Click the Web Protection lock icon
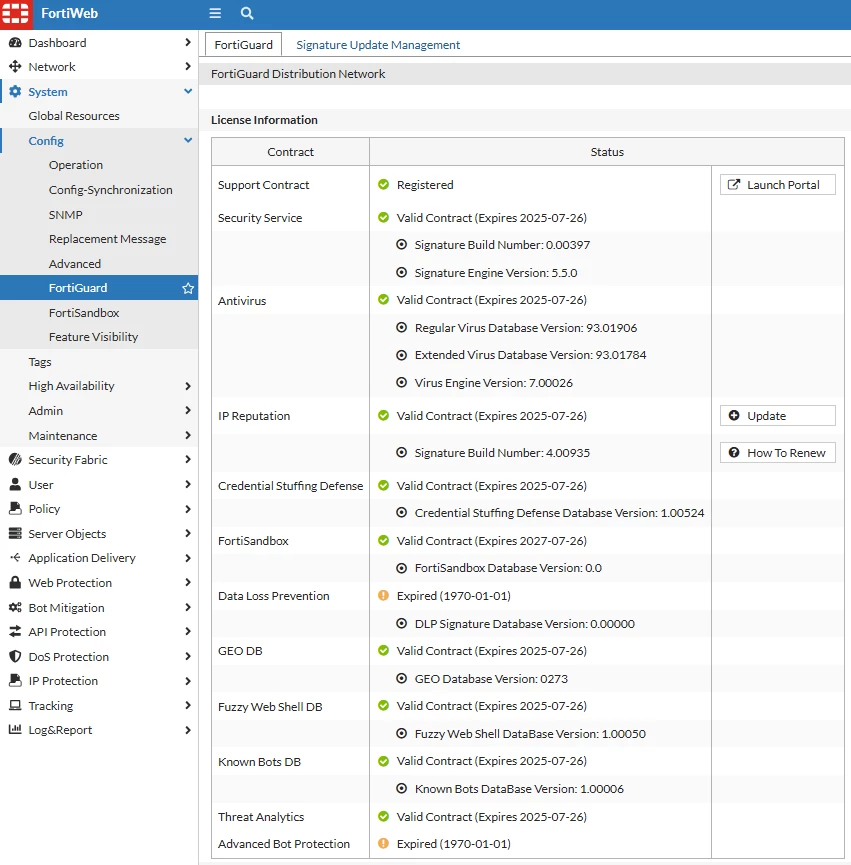851x865 pixels. pos(15,583)
